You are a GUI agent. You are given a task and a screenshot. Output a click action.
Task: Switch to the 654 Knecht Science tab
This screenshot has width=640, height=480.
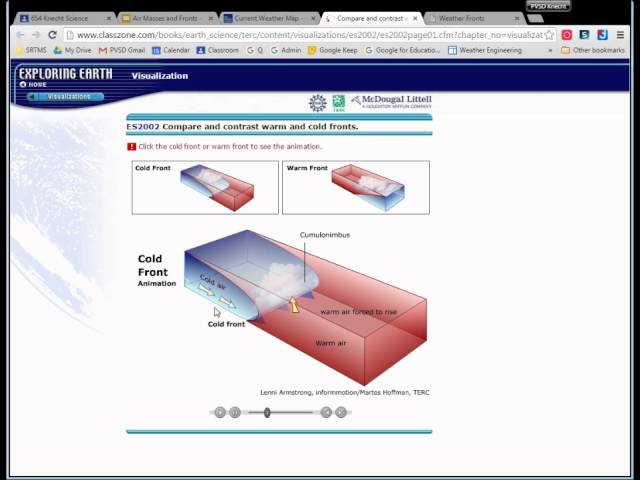pos(64,18)
